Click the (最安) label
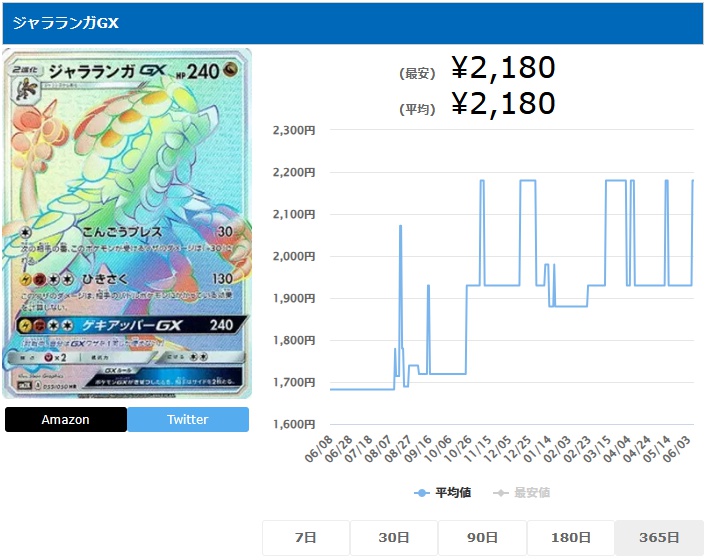708x560 pixels. pyautogui.click(x=417, y=74)
